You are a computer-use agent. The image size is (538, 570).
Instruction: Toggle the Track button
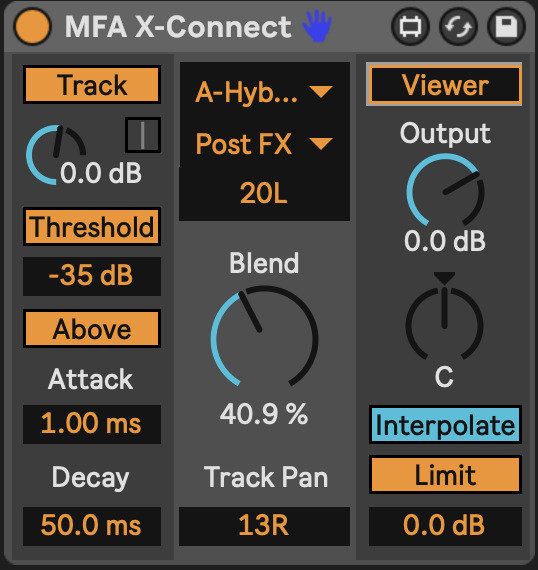coord(92,85)
